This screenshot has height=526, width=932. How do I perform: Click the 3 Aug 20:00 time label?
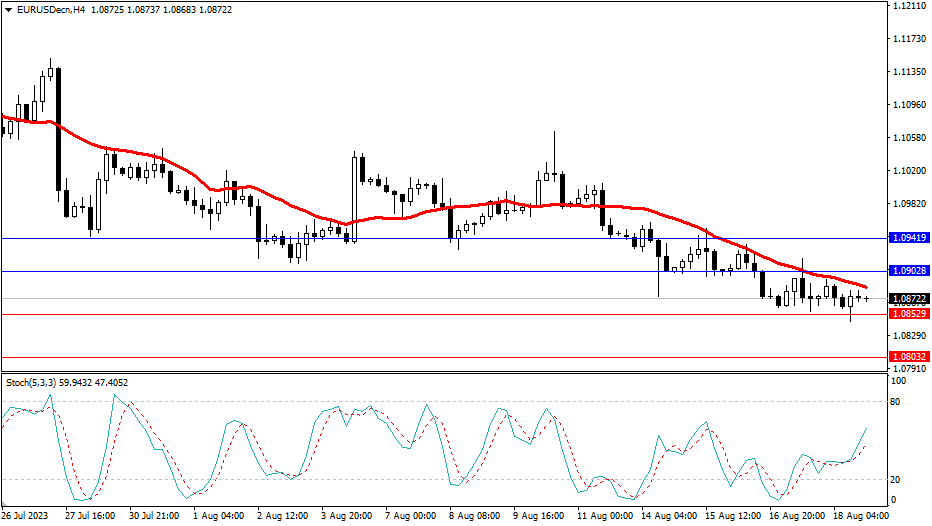[x=349, y=516]
